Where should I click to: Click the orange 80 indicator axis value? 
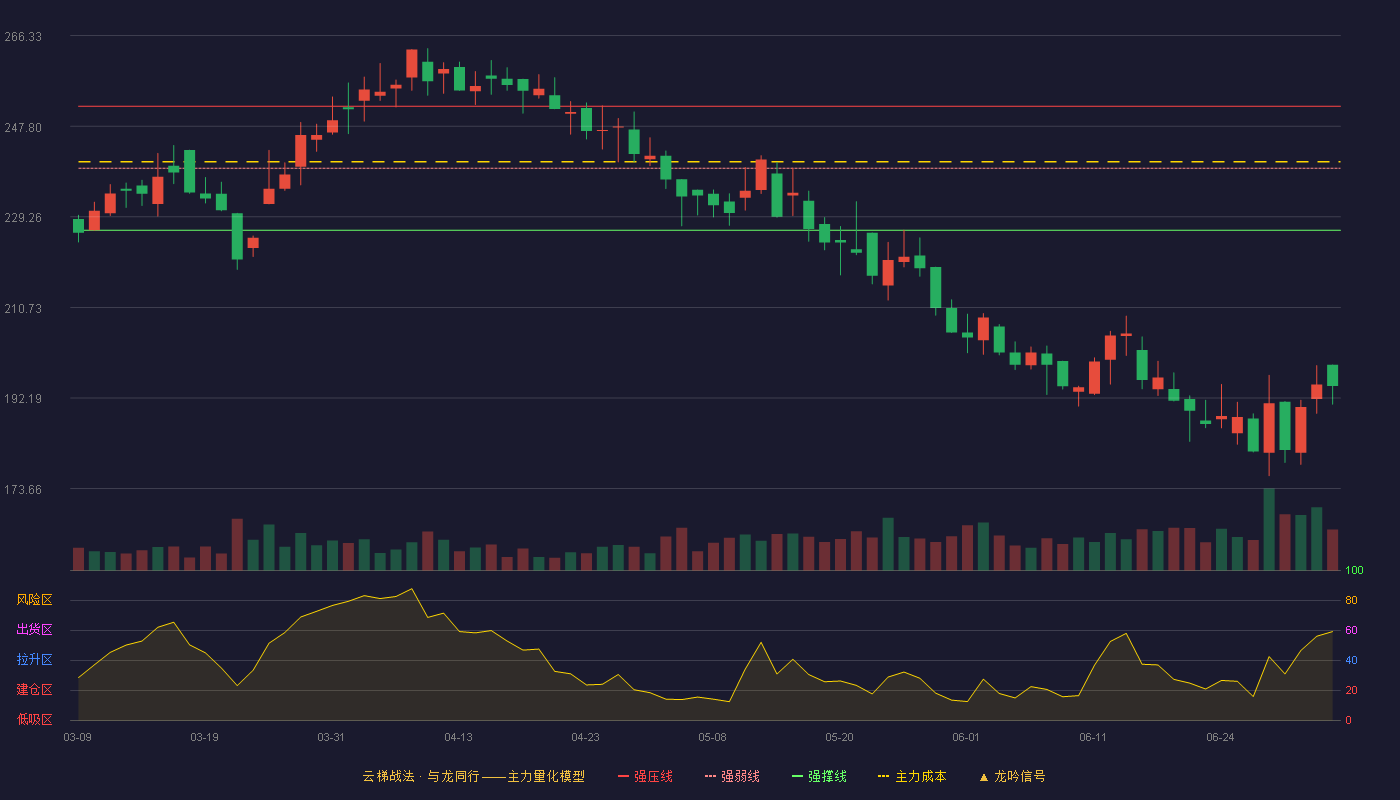point(1351,600)
